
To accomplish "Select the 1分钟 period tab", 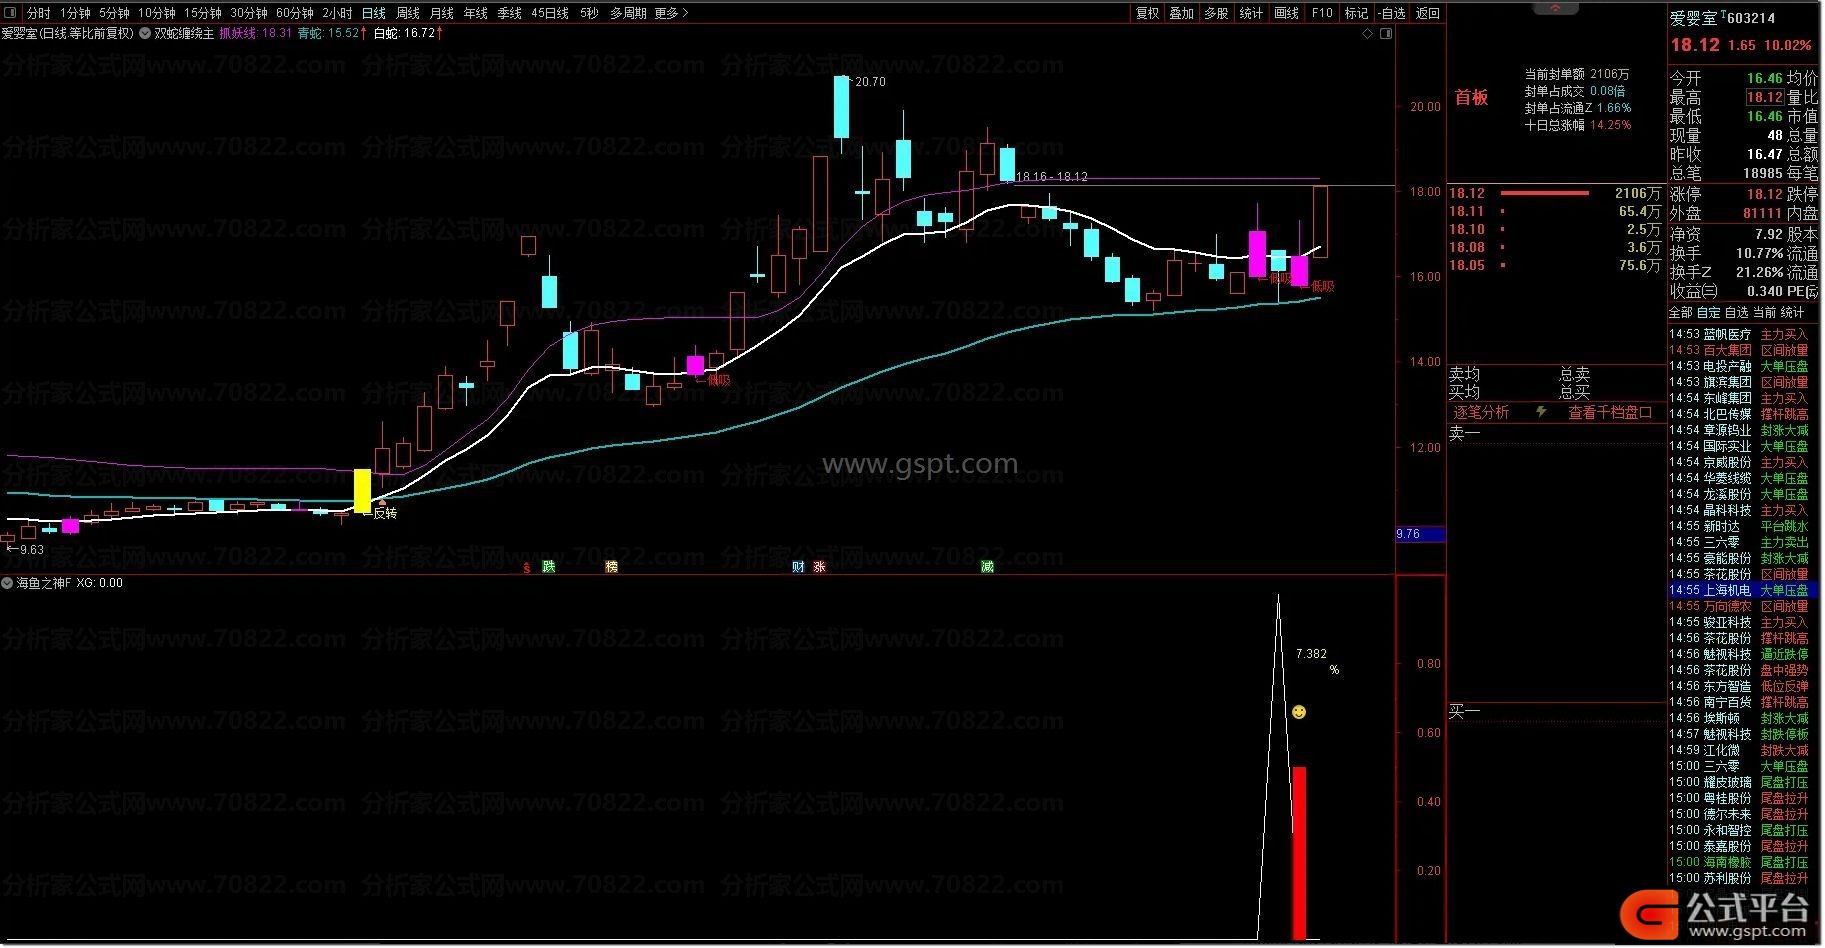I will tap(75, 13).
